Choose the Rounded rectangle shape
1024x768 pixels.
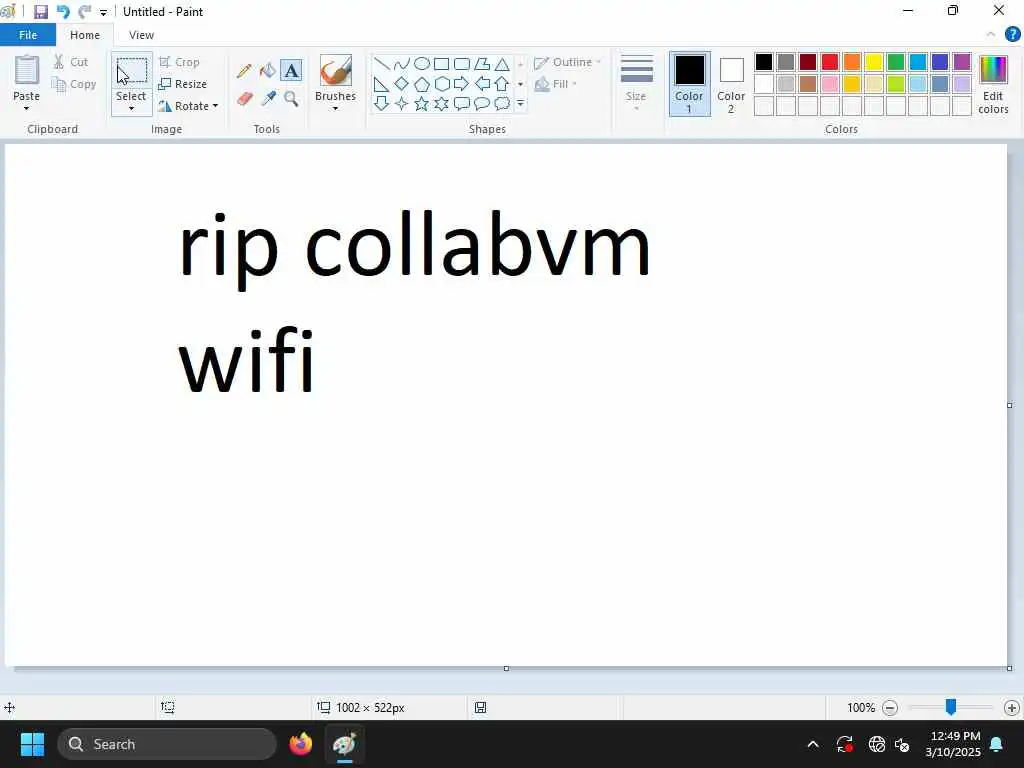(x=462, y=63)
